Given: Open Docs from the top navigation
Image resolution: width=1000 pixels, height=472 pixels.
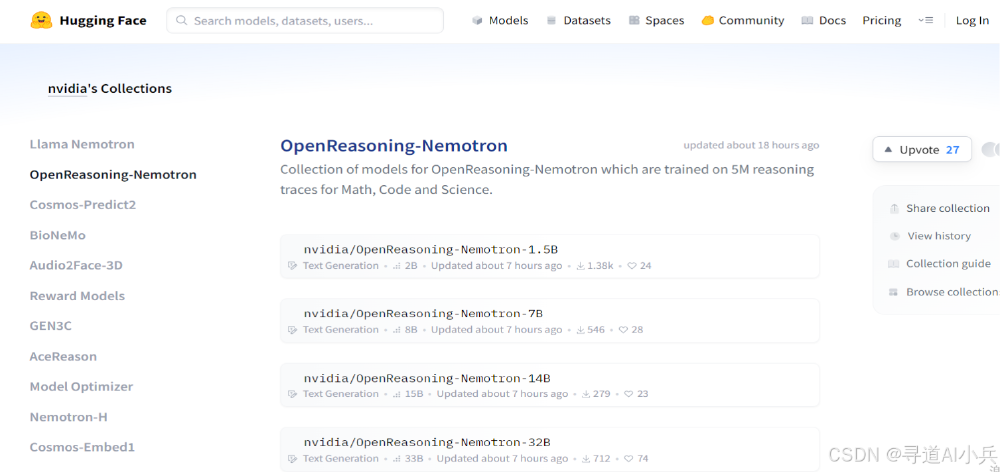Looking at the screenshot, I should coord(824,20).
